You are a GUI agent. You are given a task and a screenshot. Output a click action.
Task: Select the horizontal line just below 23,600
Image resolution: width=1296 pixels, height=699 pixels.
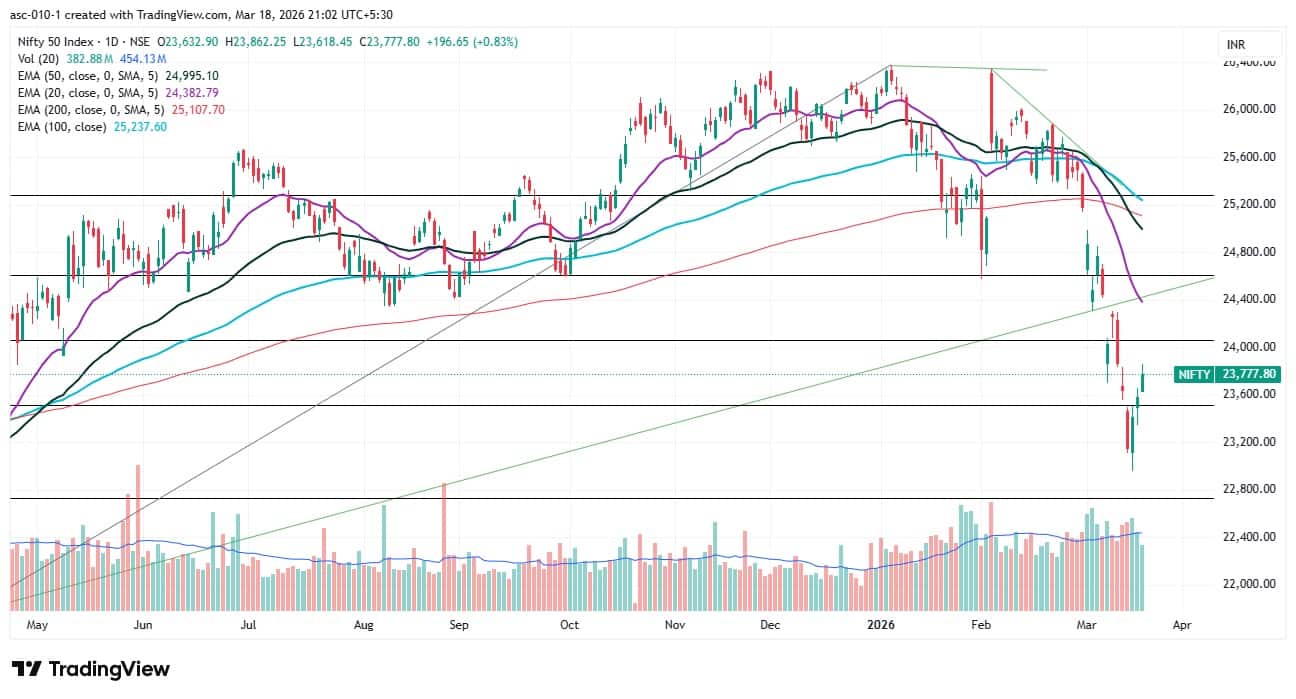612,405
